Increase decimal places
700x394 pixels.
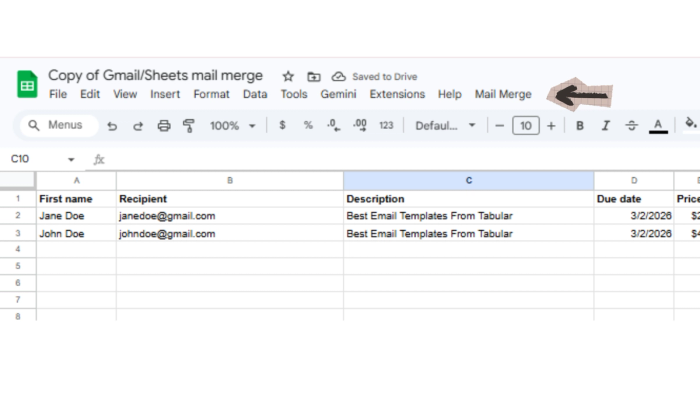(360, 125)
